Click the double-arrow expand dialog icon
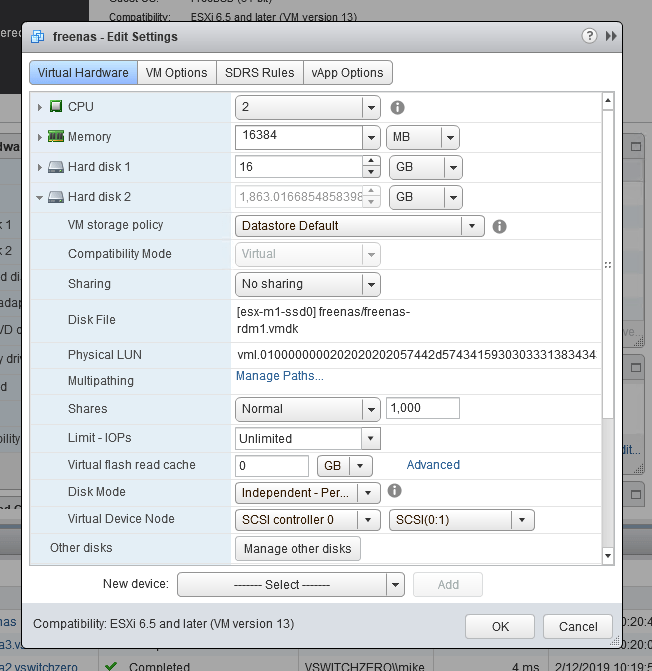 611,36
